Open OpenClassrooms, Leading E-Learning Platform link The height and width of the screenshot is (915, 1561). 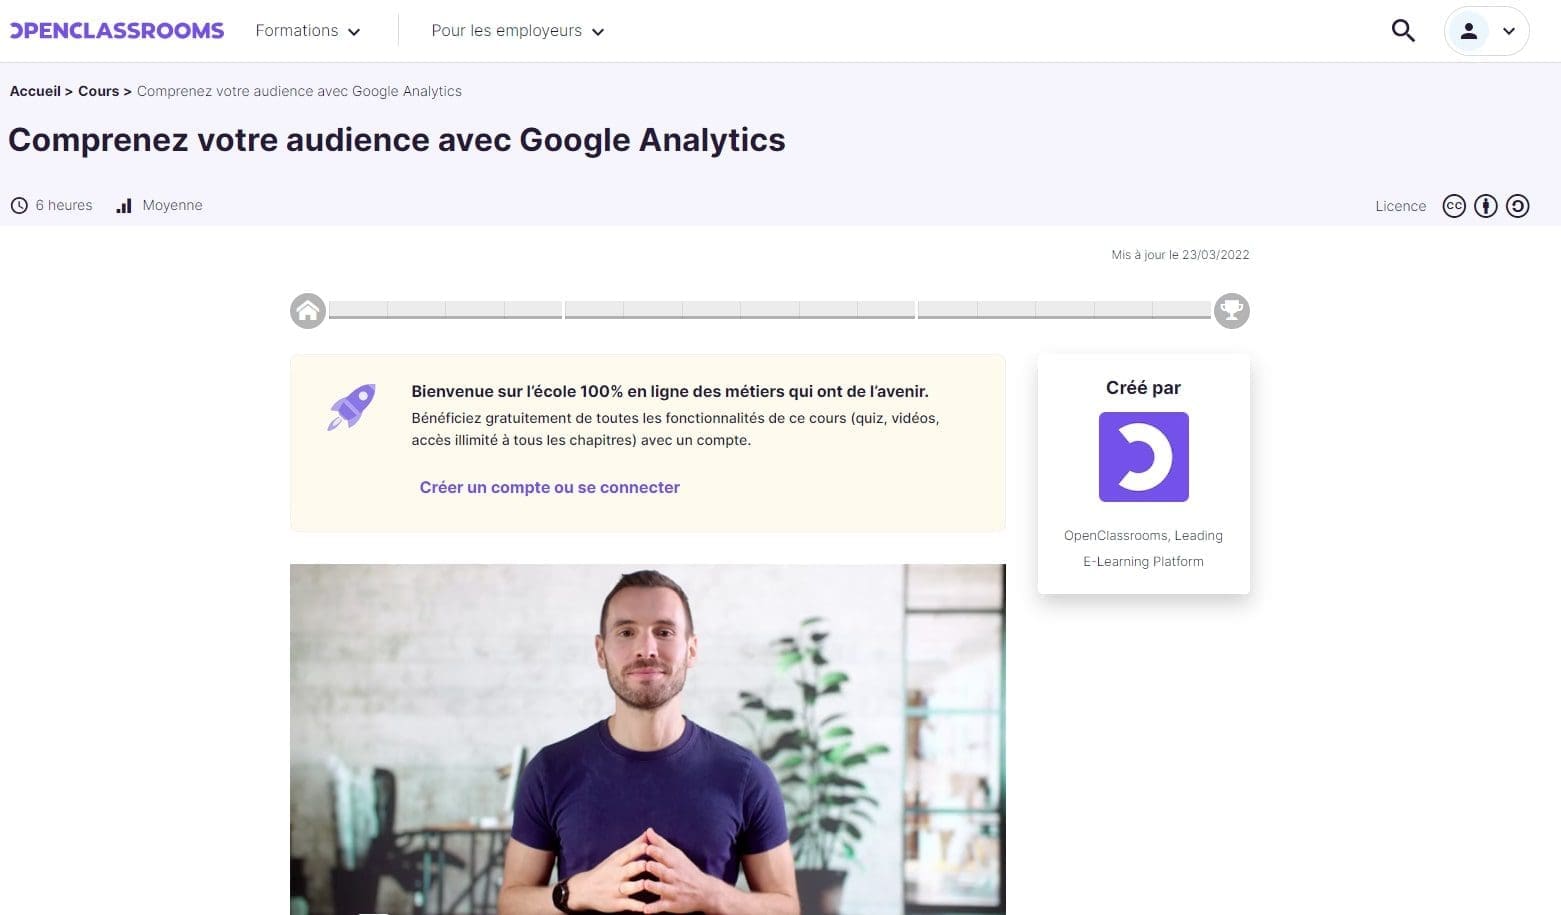coord(1143,548)
